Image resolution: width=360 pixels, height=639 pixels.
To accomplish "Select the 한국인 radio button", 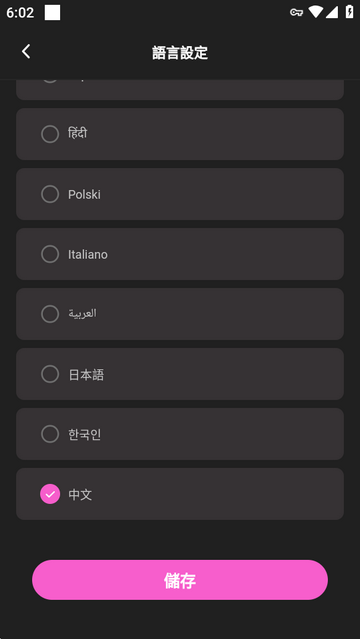I will click(50, 434).
